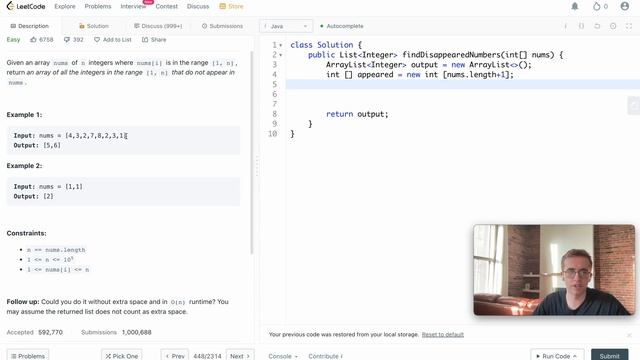Go to Prev problem

point(175,356)
